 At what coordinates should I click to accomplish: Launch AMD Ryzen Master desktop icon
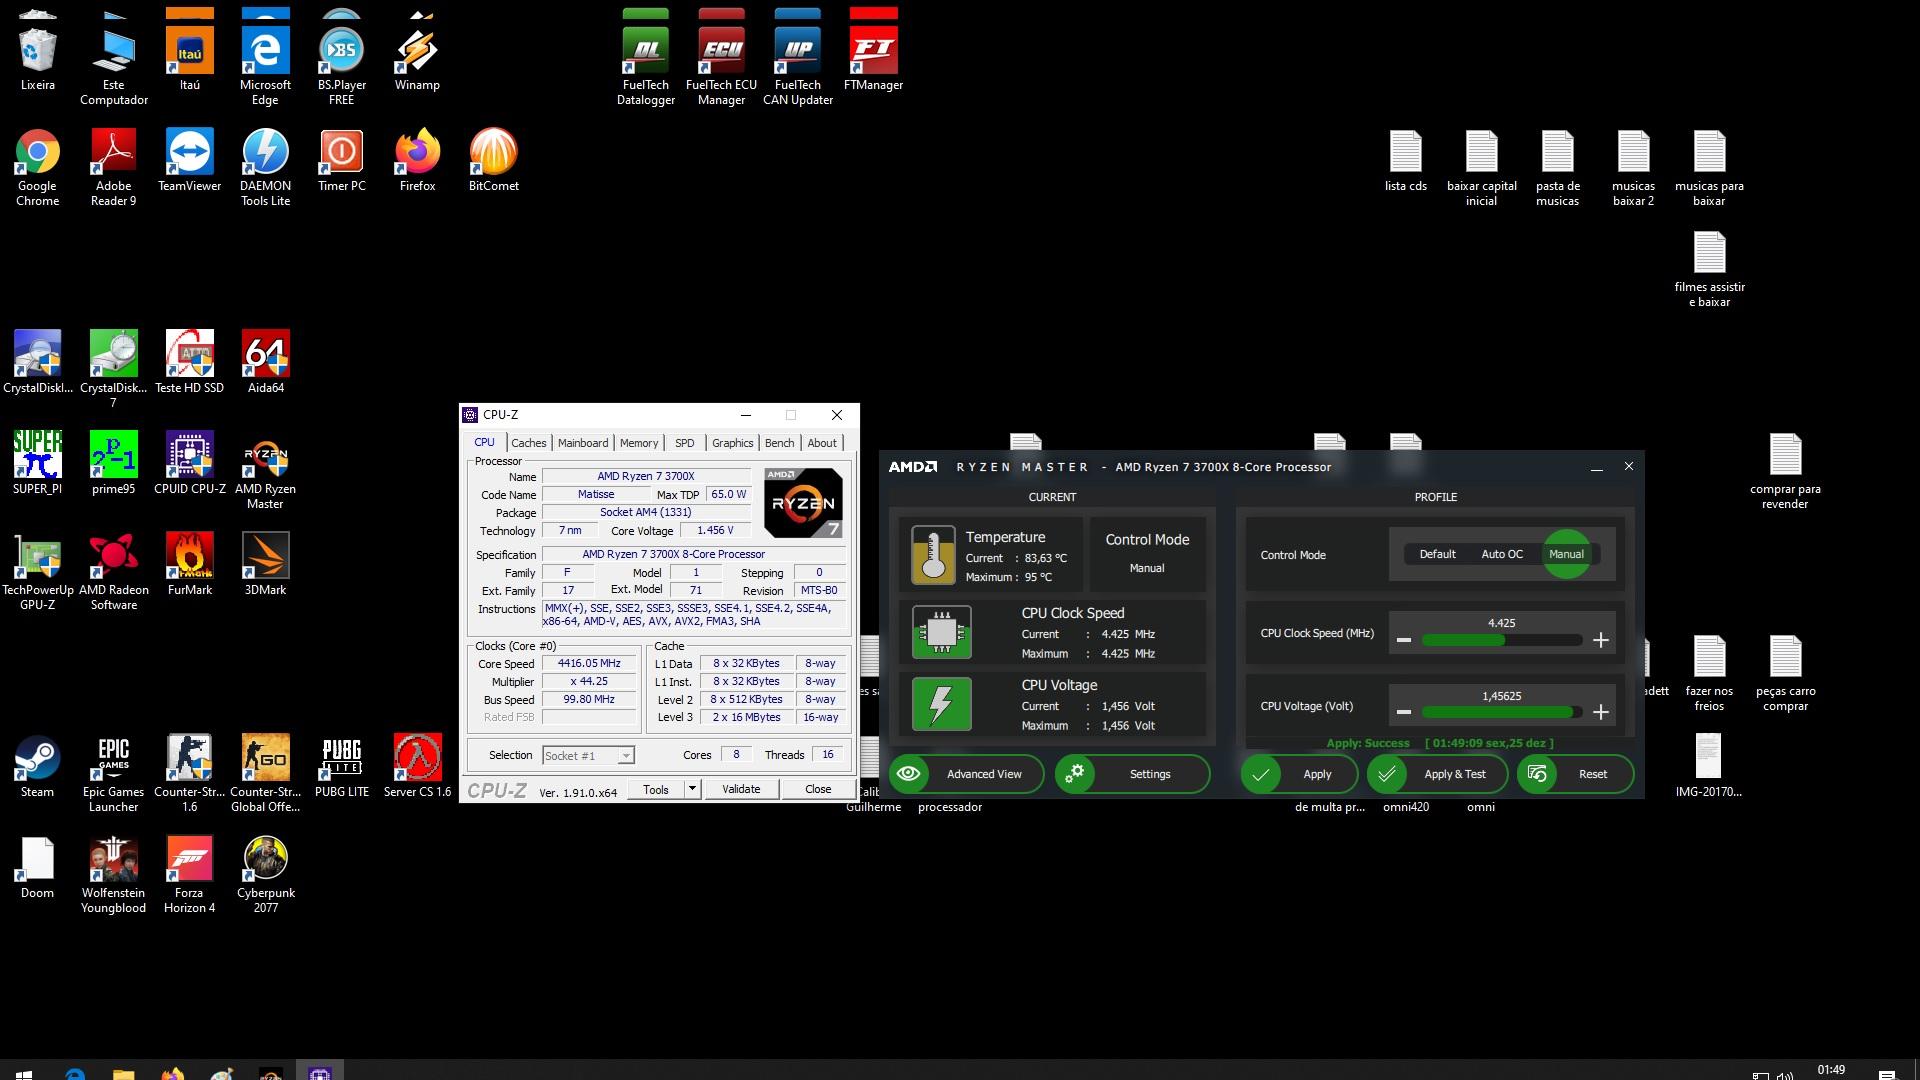pos(265,470)
